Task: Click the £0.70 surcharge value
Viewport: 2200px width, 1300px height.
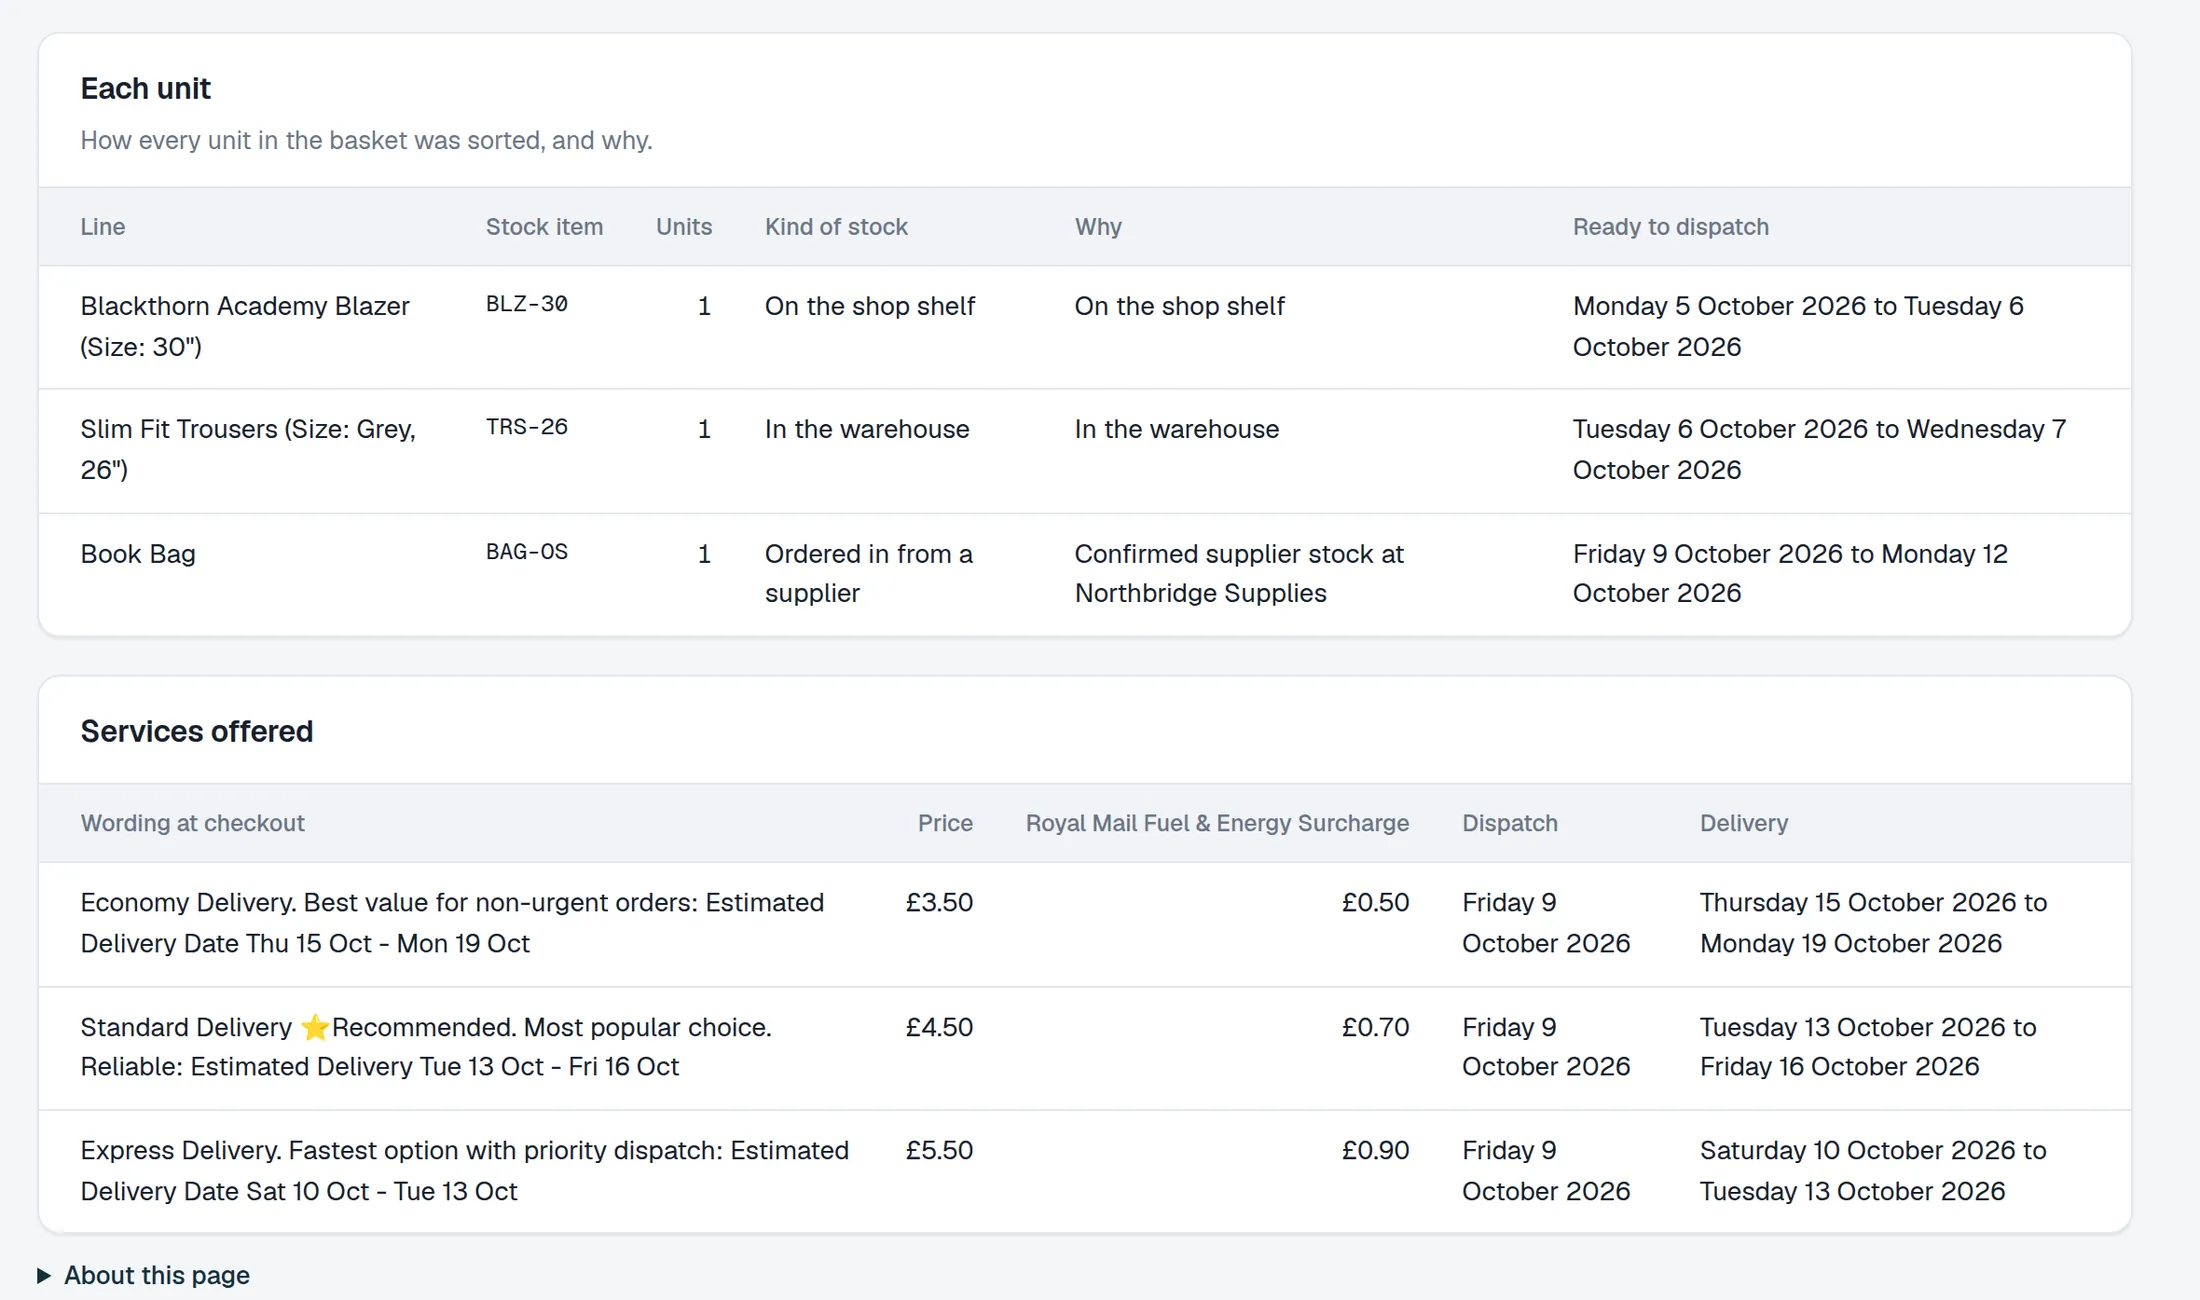Action: coord(1375,1027)
